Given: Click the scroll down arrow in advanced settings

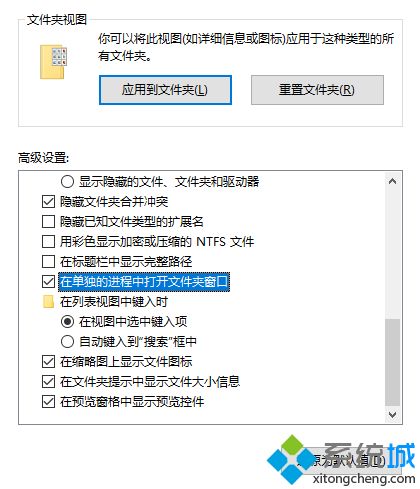Looking at the screenshot, I should 393,415.
